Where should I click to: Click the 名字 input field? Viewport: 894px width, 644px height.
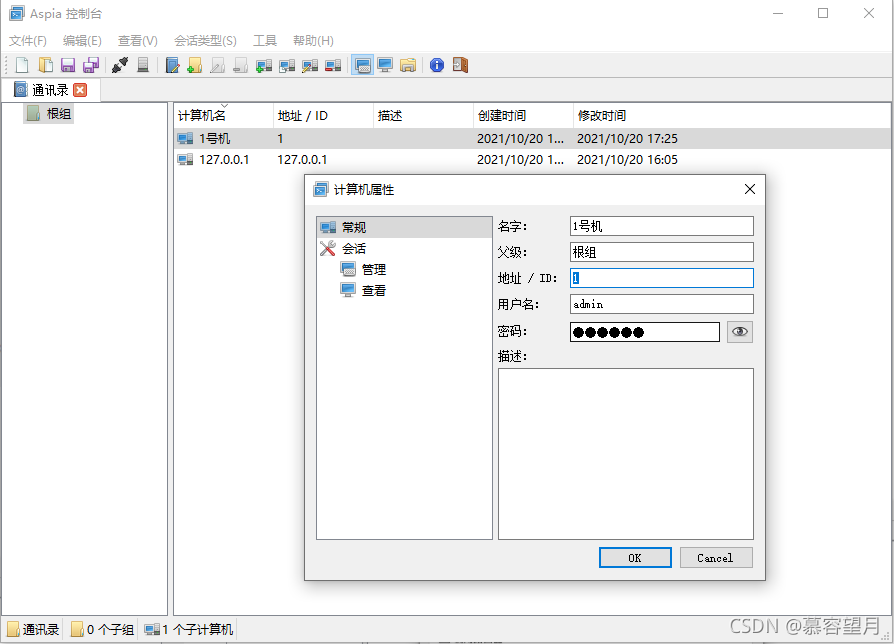[x=661, y=226]
